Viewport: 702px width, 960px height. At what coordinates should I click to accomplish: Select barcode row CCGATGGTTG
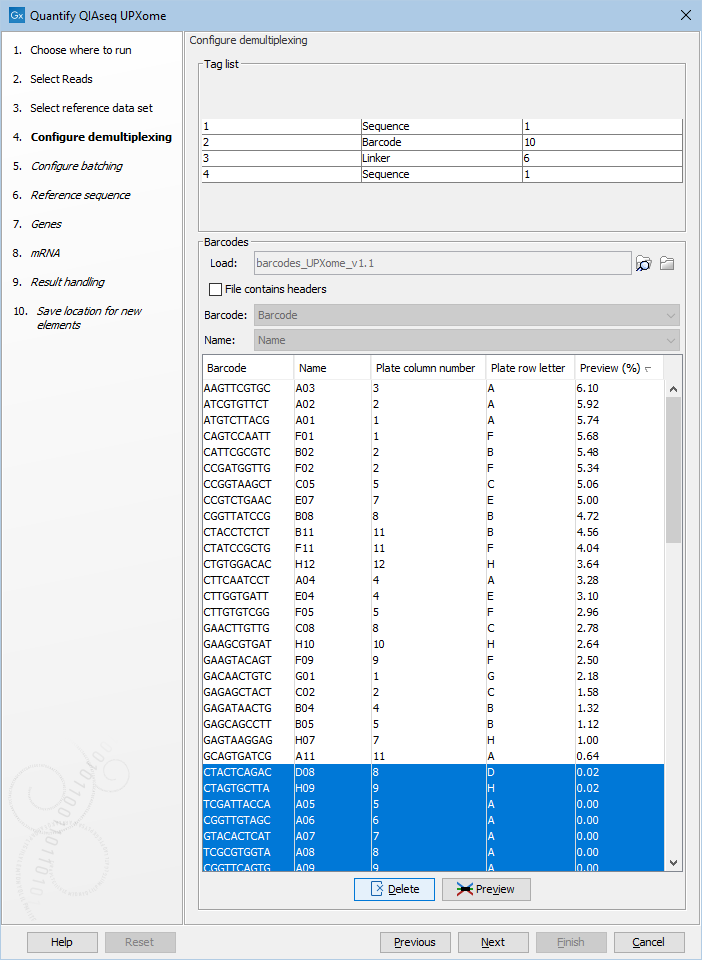click(433, 468)
